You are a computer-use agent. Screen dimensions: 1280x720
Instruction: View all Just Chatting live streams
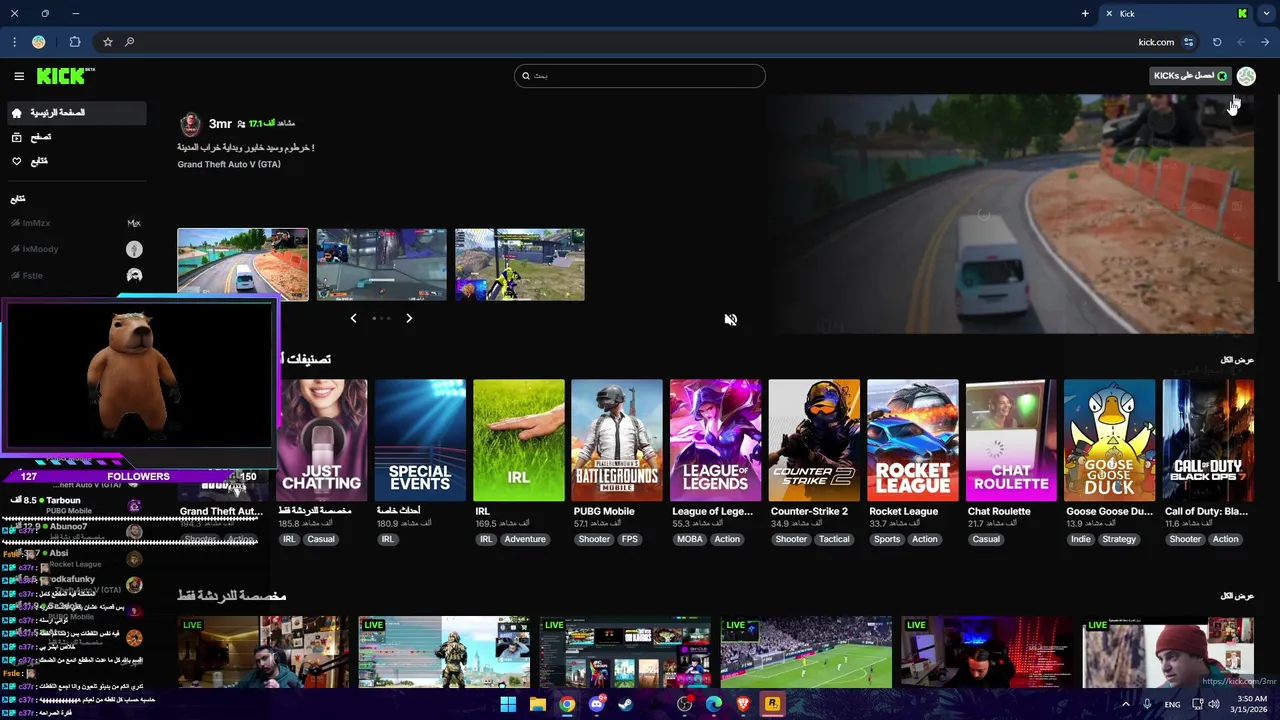pos(1237,596)
